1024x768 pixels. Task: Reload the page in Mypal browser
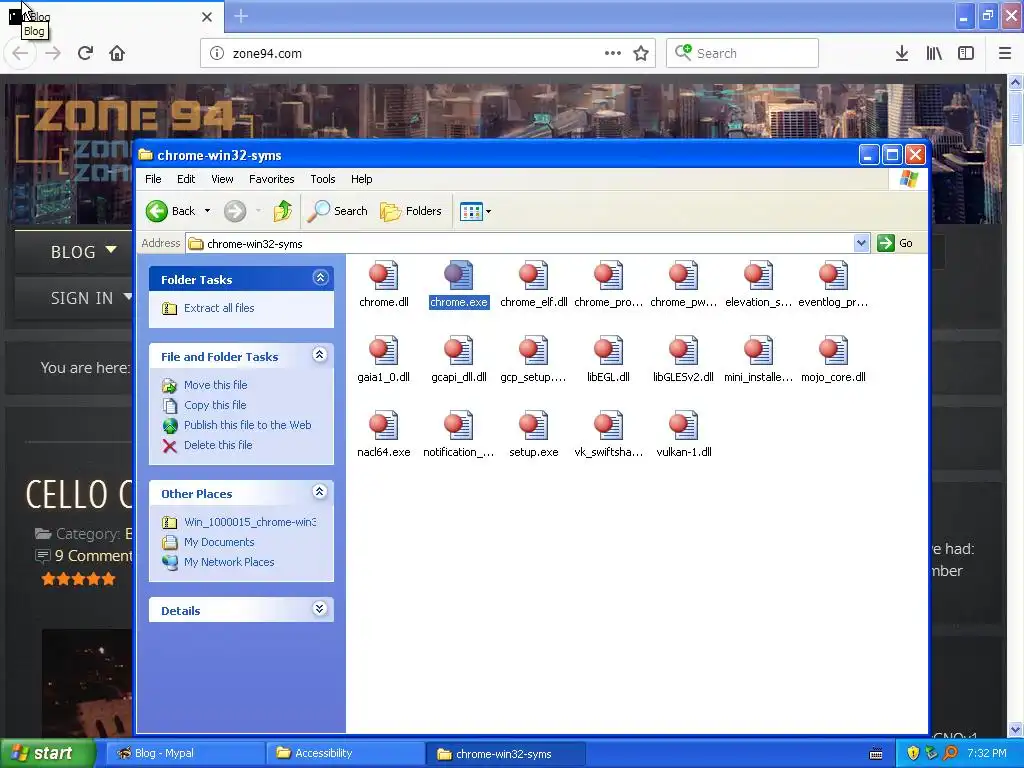coord(86,53)
